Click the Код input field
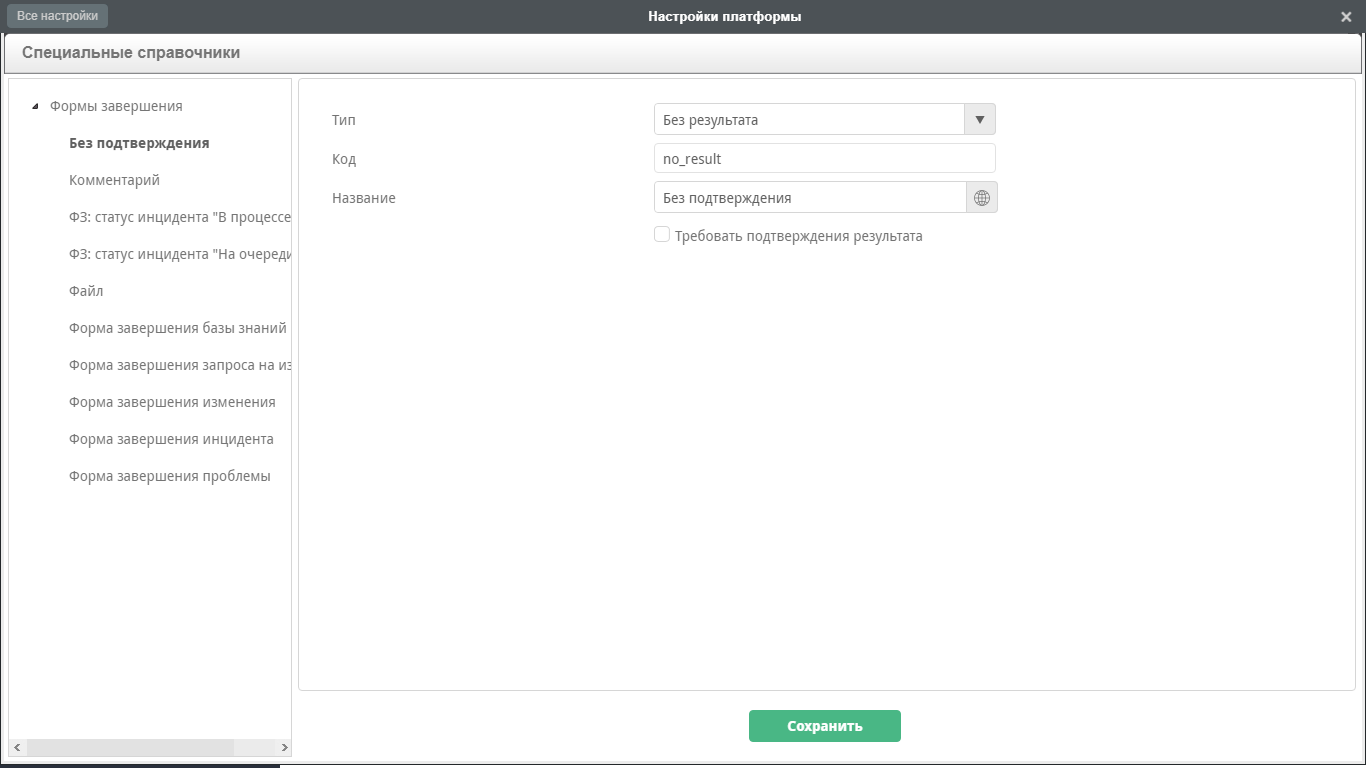Image resolution: width=1366 pixels, height=768 pixels. [x=825, y=159]
